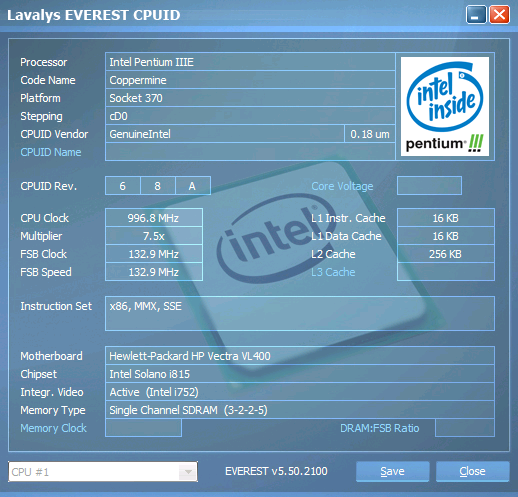This screenshot has height=497, width=518.
Task: Click the Save button
Action: (x=392, y=471)
